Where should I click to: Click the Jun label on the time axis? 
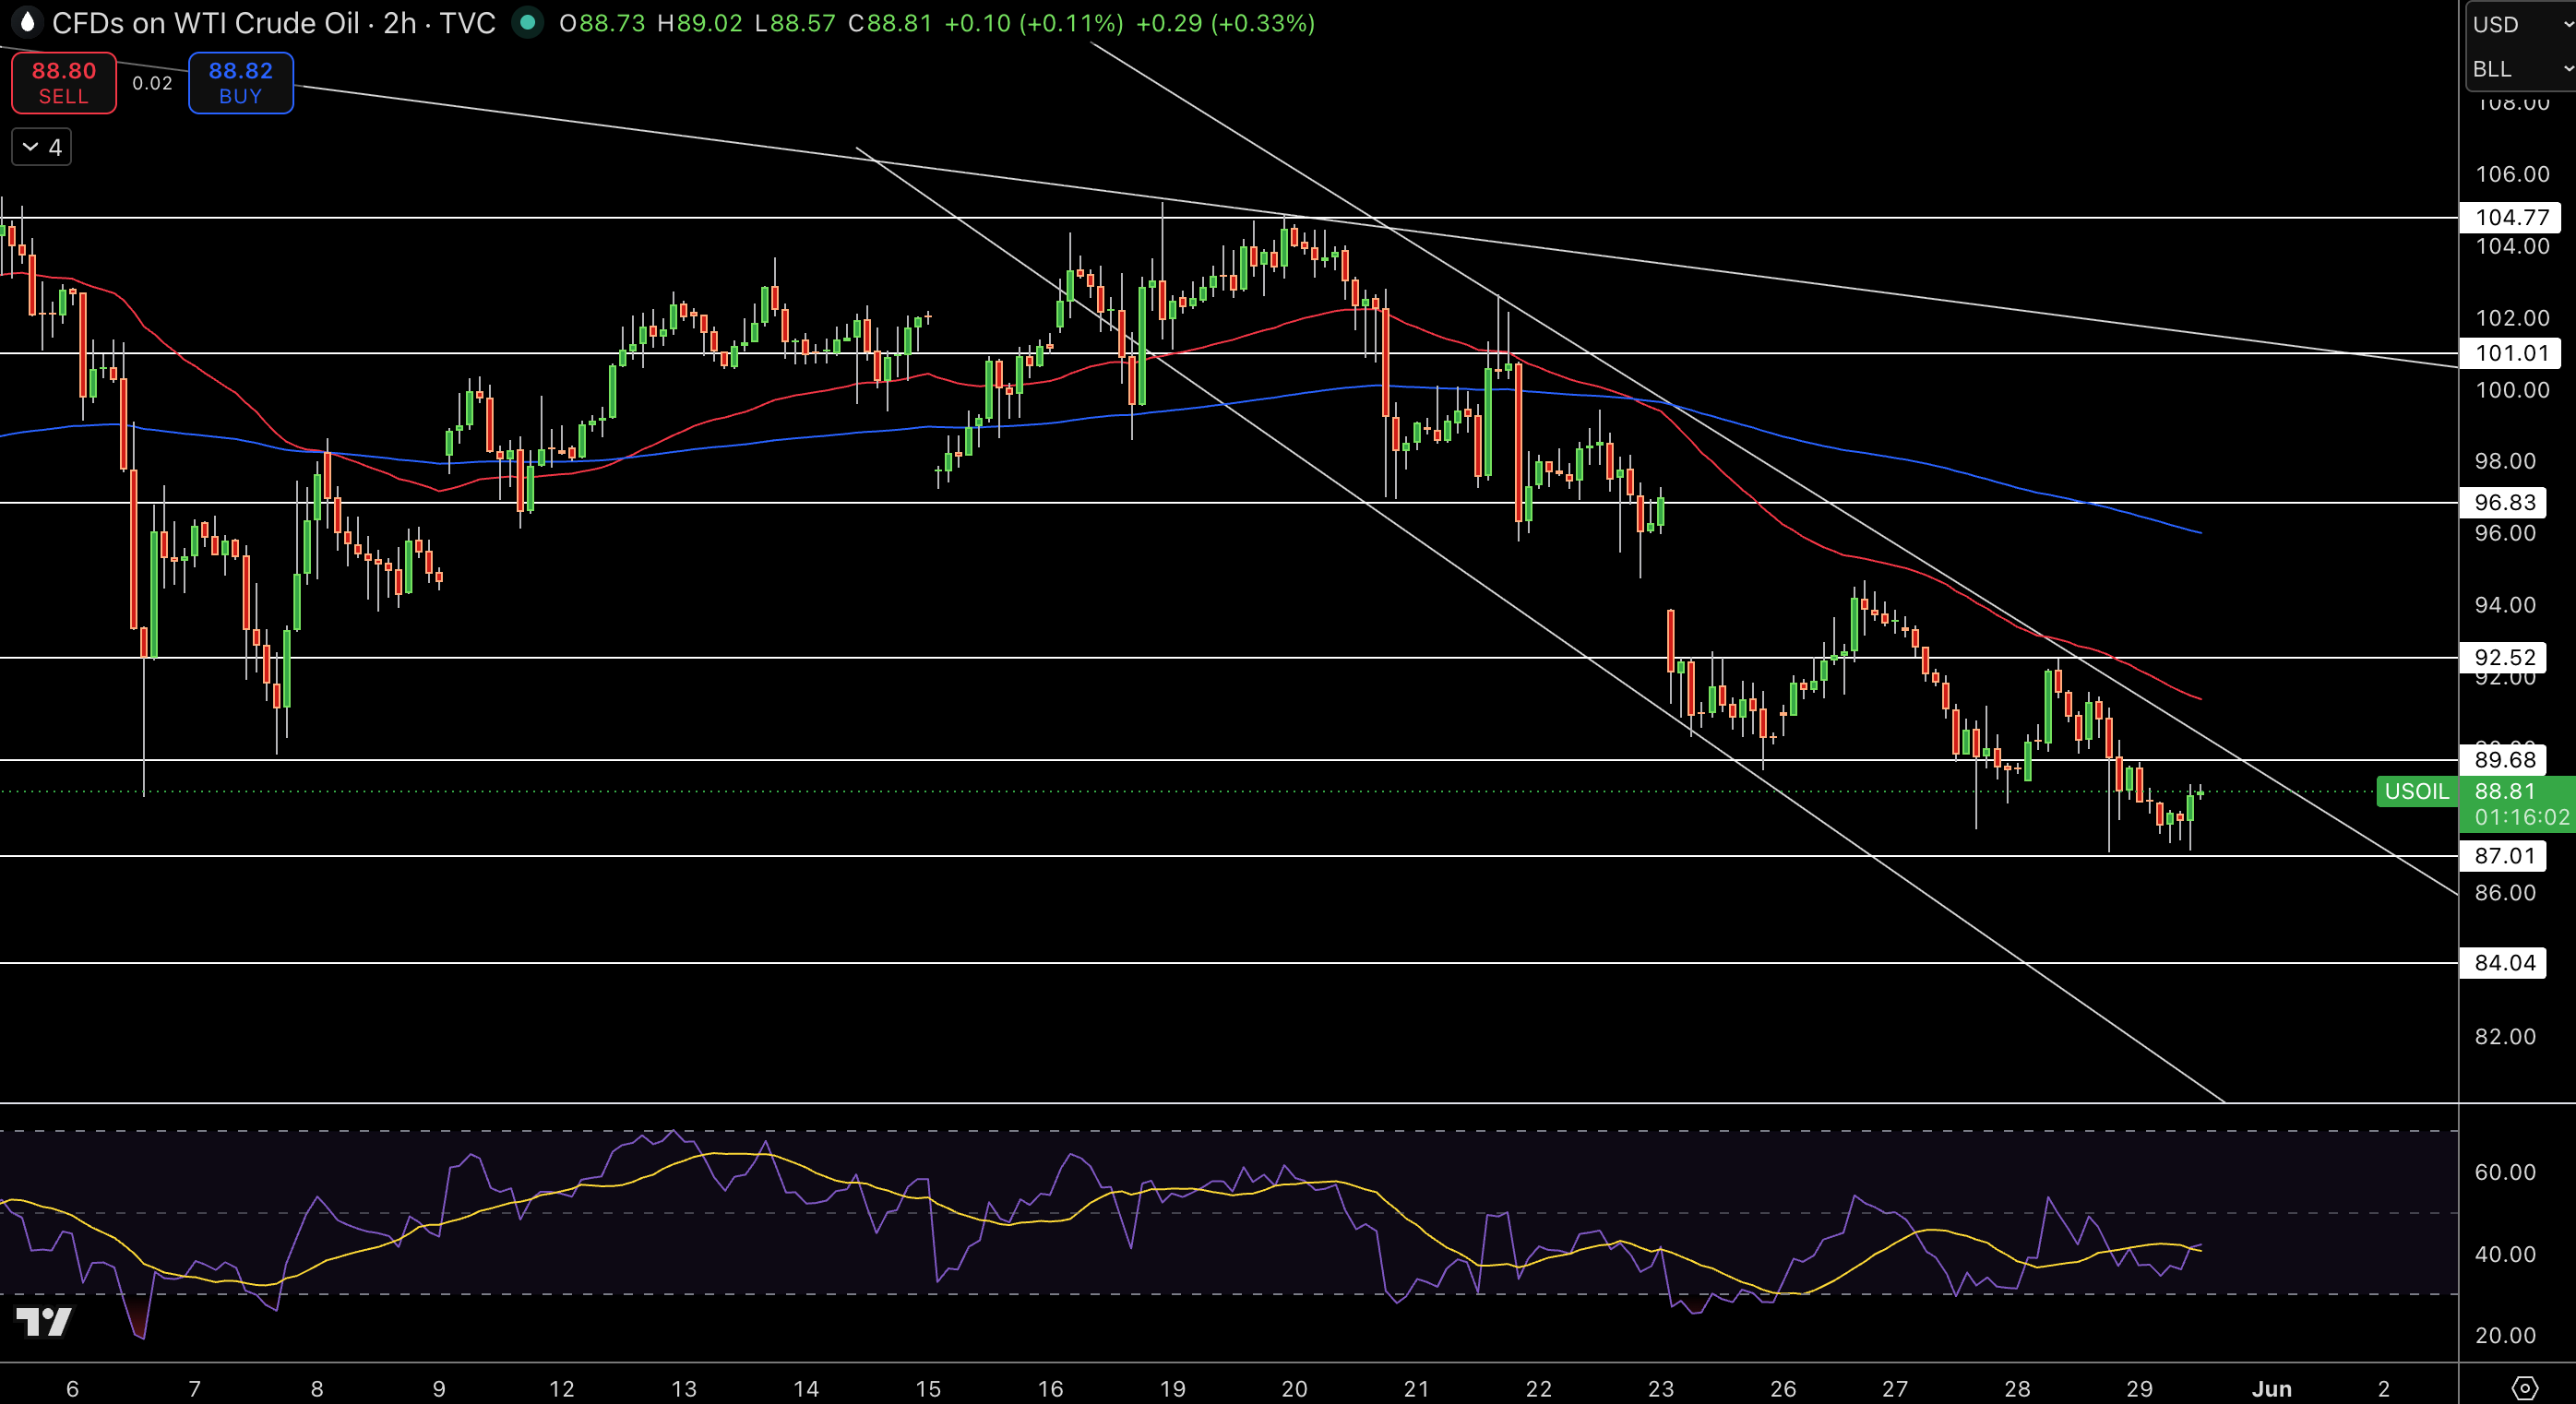[x=2271, y=1388]
